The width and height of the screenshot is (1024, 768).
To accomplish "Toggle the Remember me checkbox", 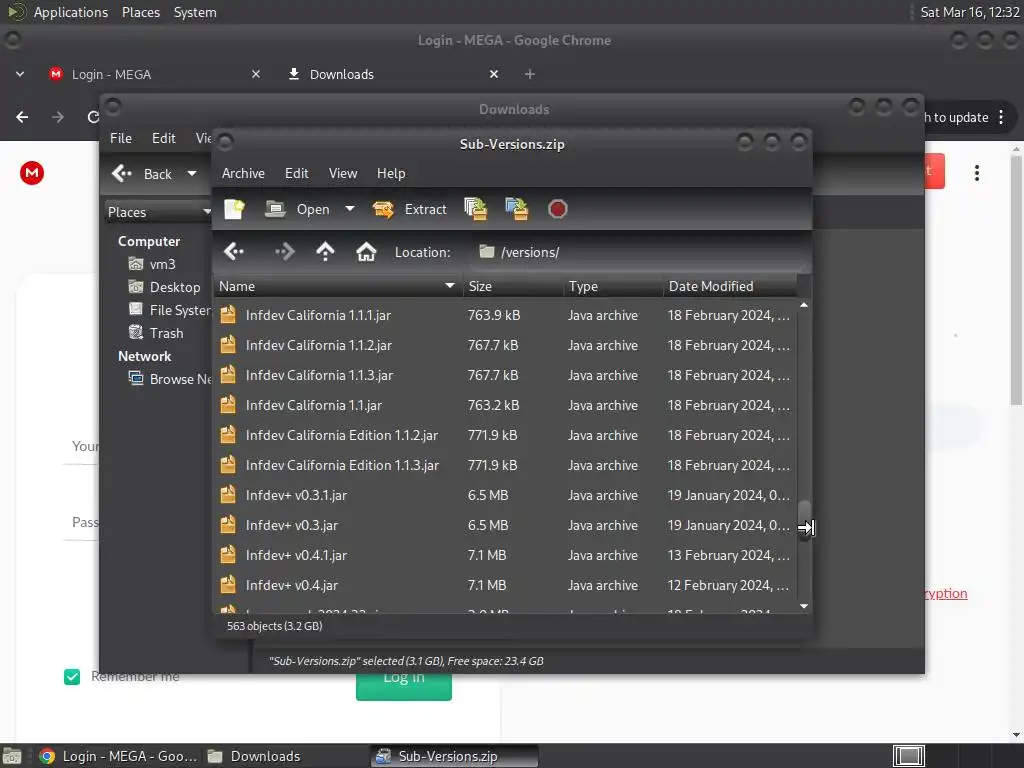I will (72, 677).
